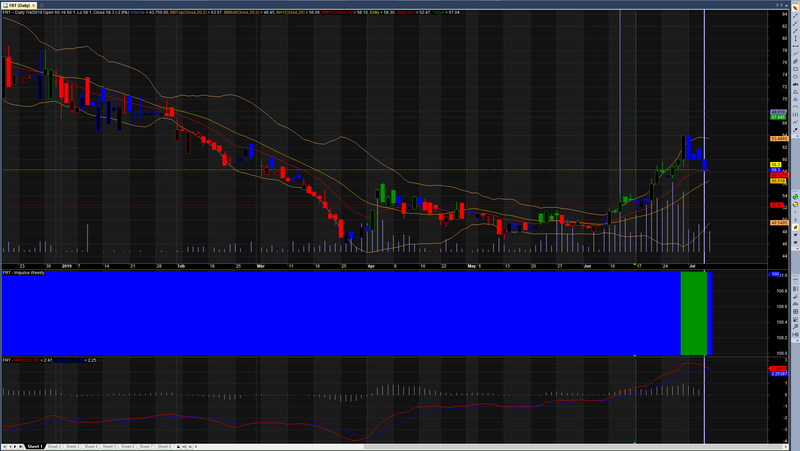The height and width of the screenshot is (451, 800).
Task: Select the trend line drawing tool
Action: (795, 16)
